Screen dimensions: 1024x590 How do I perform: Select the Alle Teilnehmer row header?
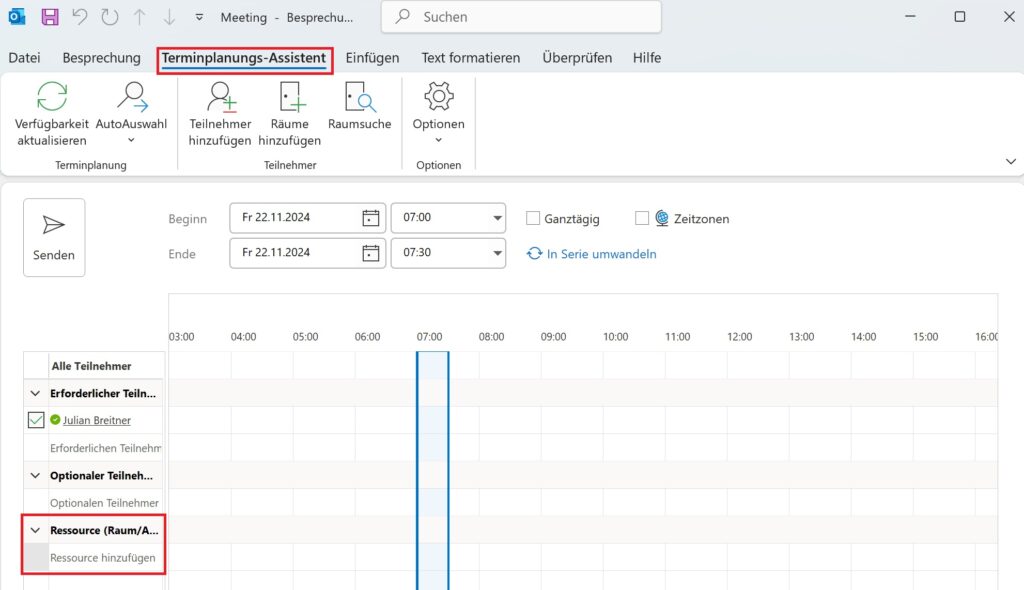pos(91,366)
